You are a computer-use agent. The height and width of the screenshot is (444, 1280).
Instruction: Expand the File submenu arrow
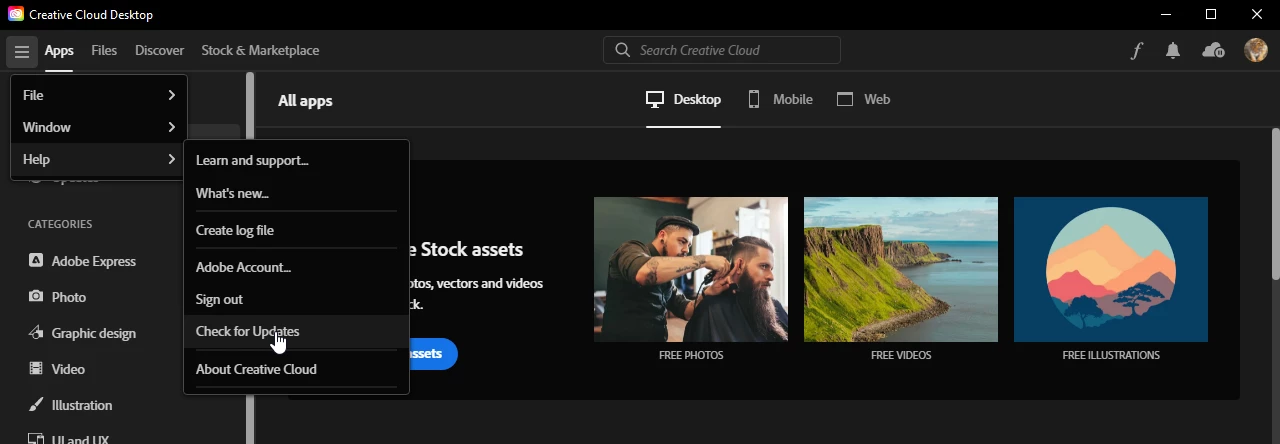[x=172, y=95]
